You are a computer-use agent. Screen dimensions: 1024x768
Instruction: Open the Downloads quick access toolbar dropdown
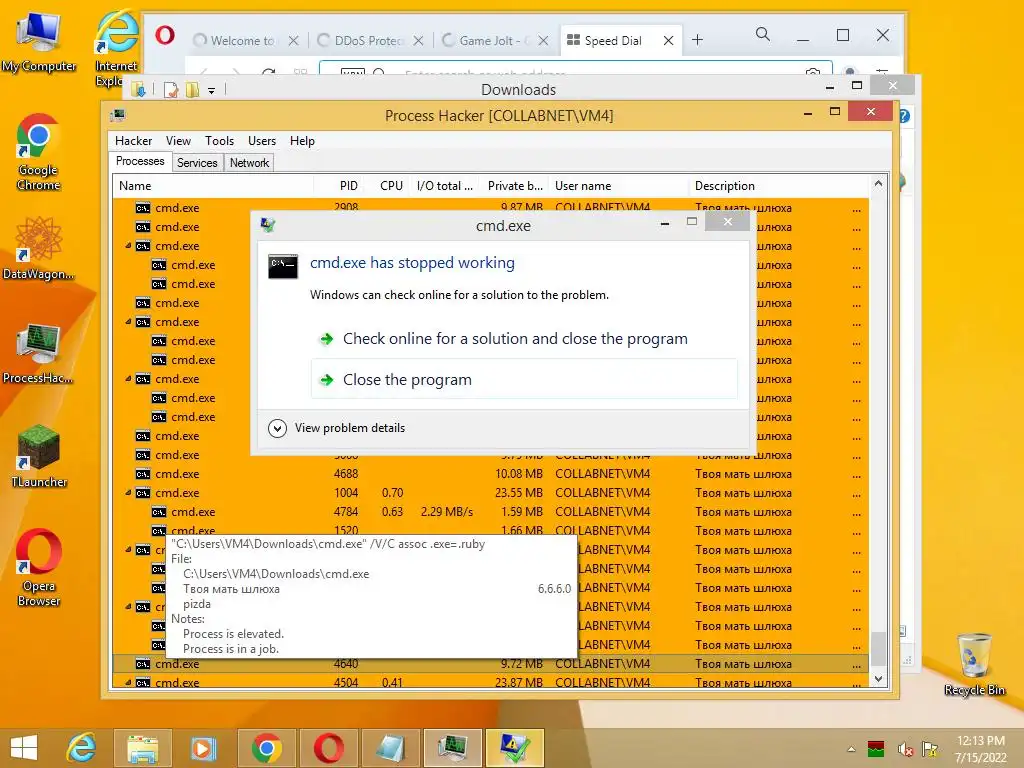[212, 91]
